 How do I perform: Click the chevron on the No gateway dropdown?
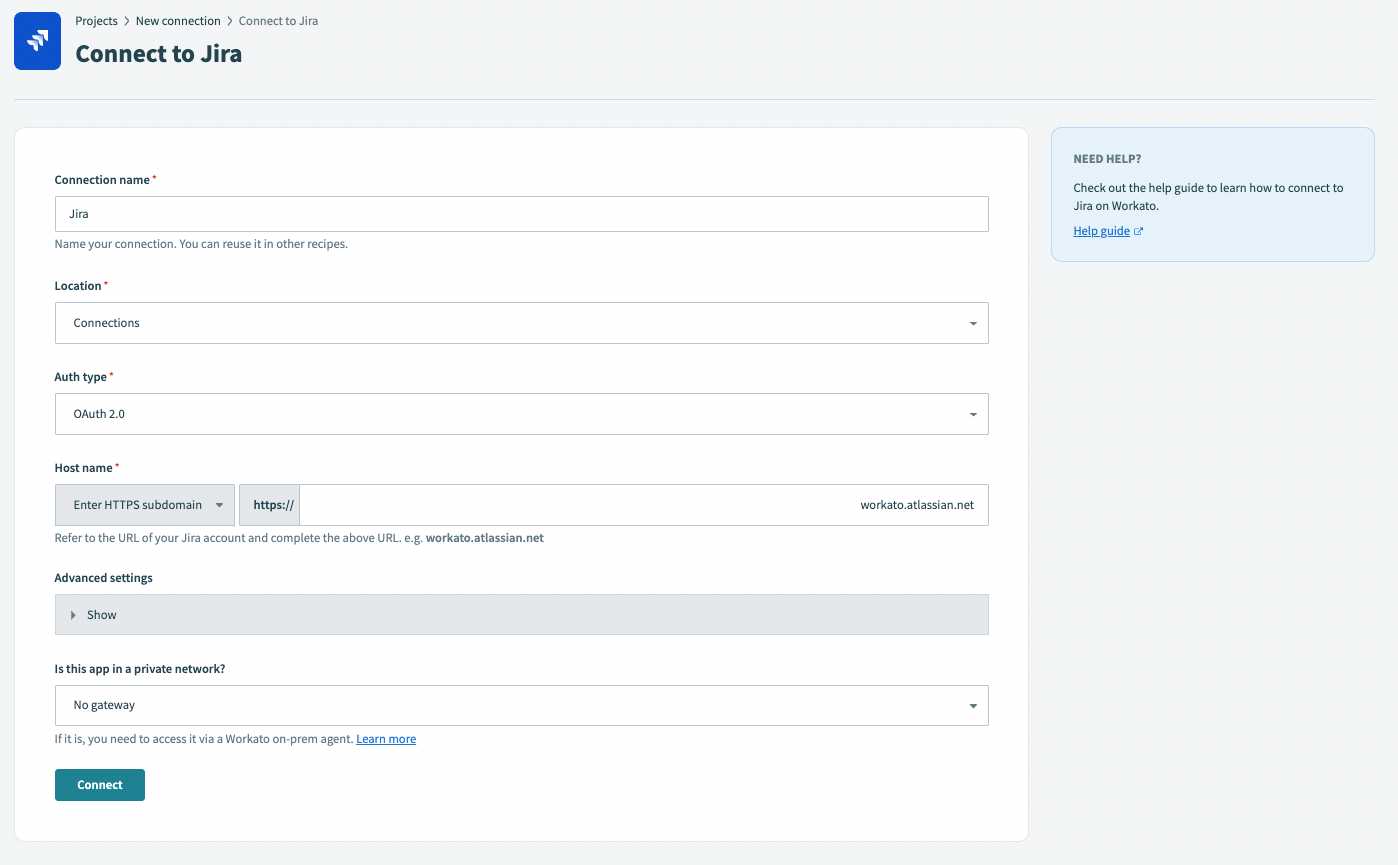point(971,705)
